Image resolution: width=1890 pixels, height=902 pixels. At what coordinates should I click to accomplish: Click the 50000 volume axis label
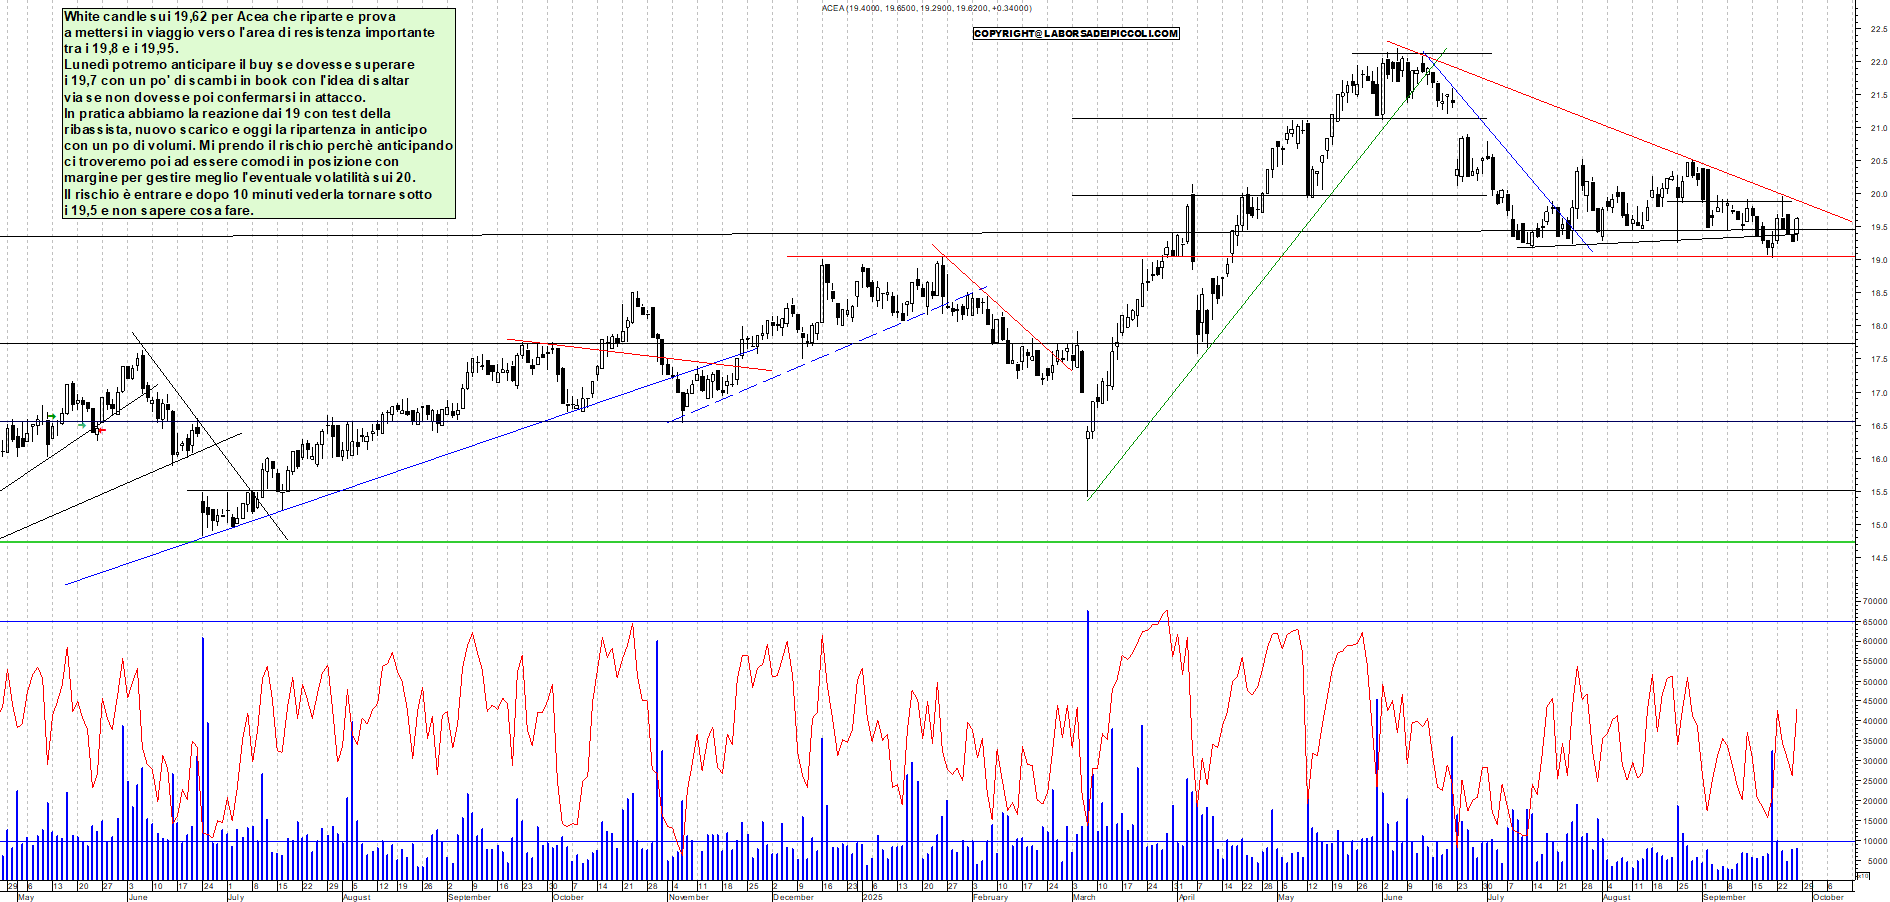click(x=1875, y=682)
